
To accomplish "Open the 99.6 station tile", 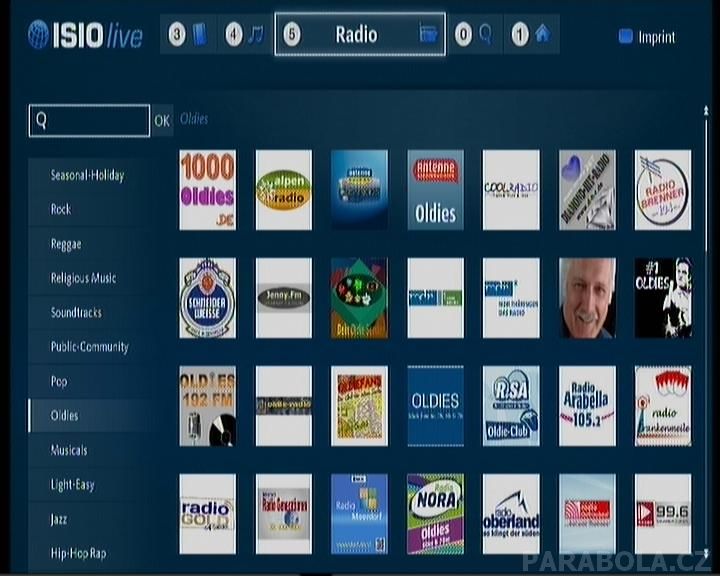I will coord(663,514).
